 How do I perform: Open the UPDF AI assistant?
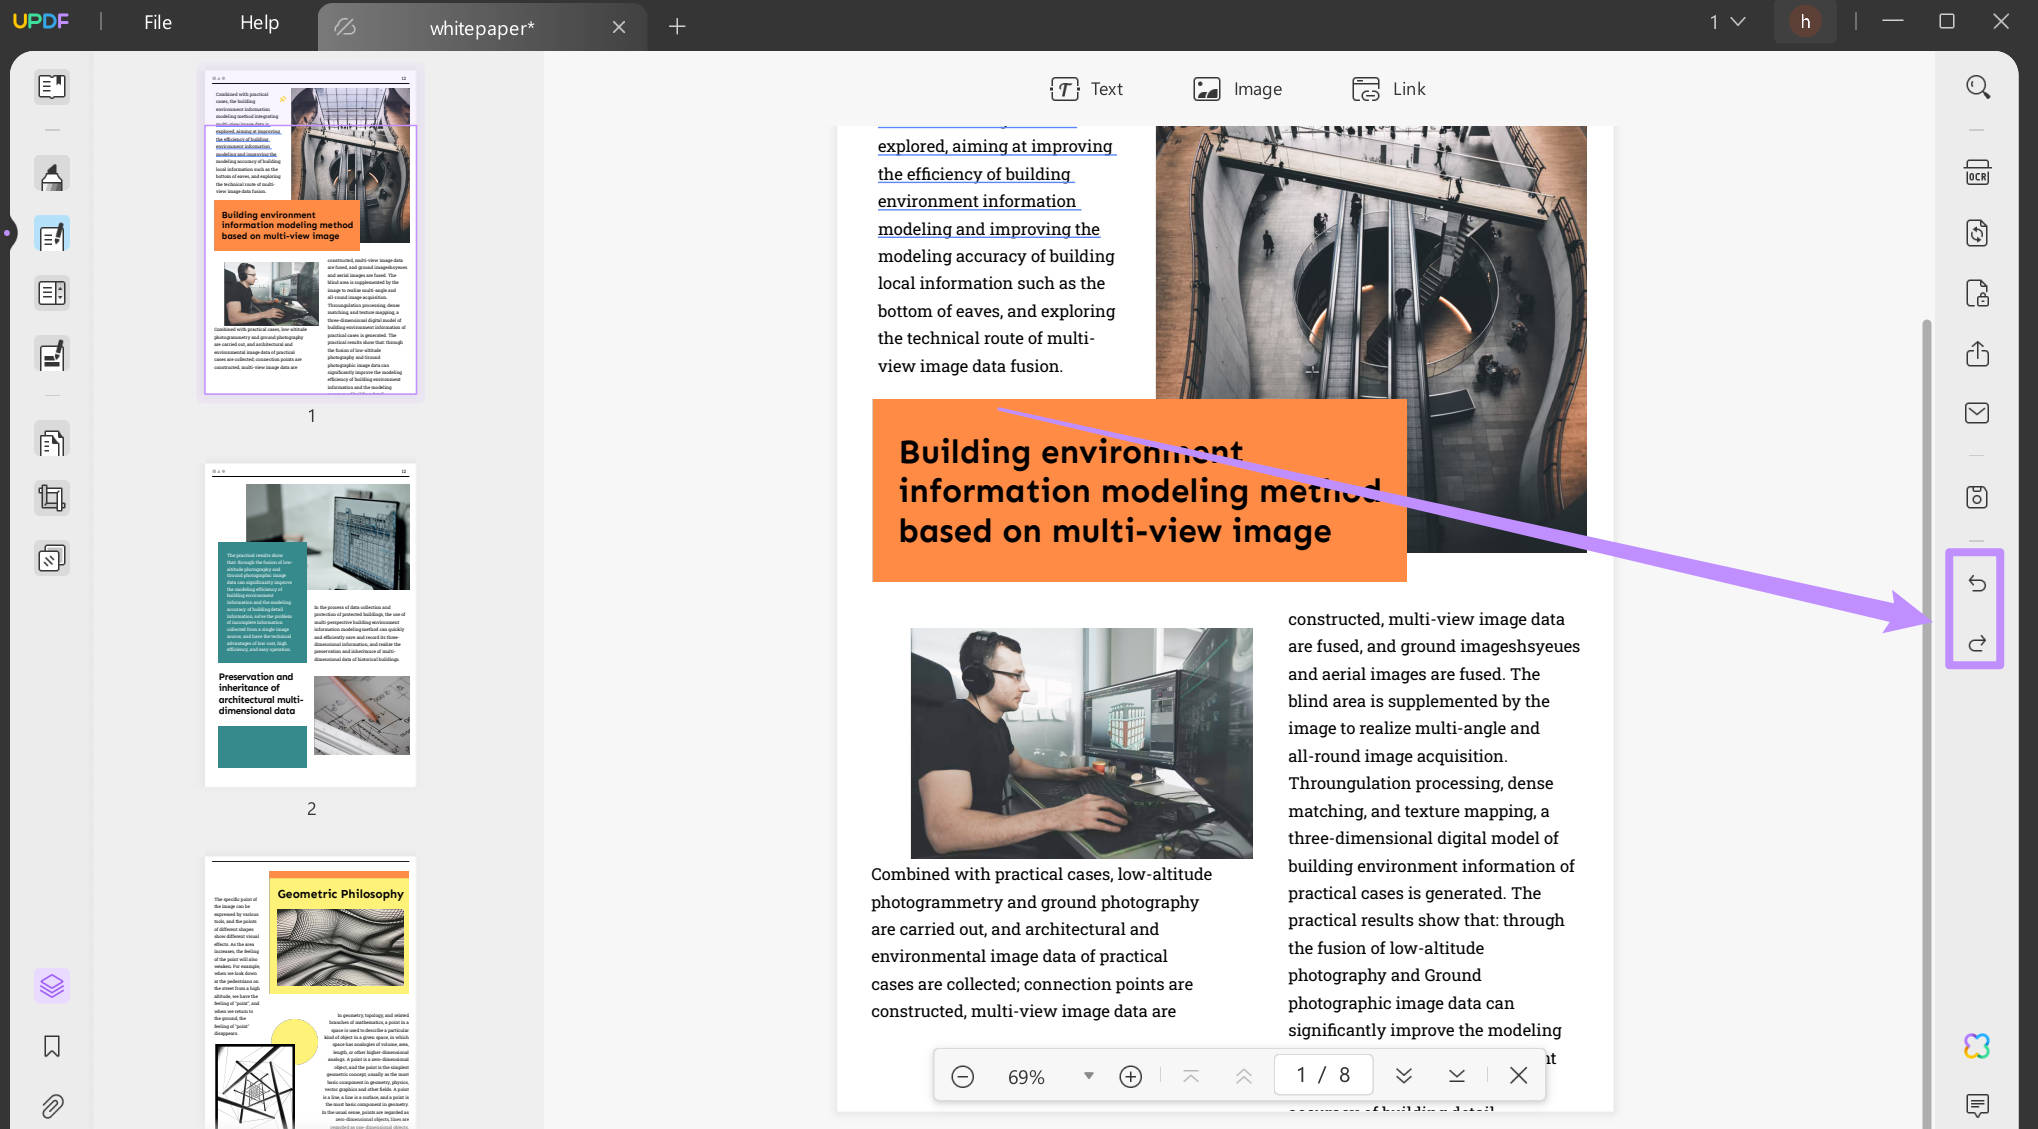tap(1977, 1046)
